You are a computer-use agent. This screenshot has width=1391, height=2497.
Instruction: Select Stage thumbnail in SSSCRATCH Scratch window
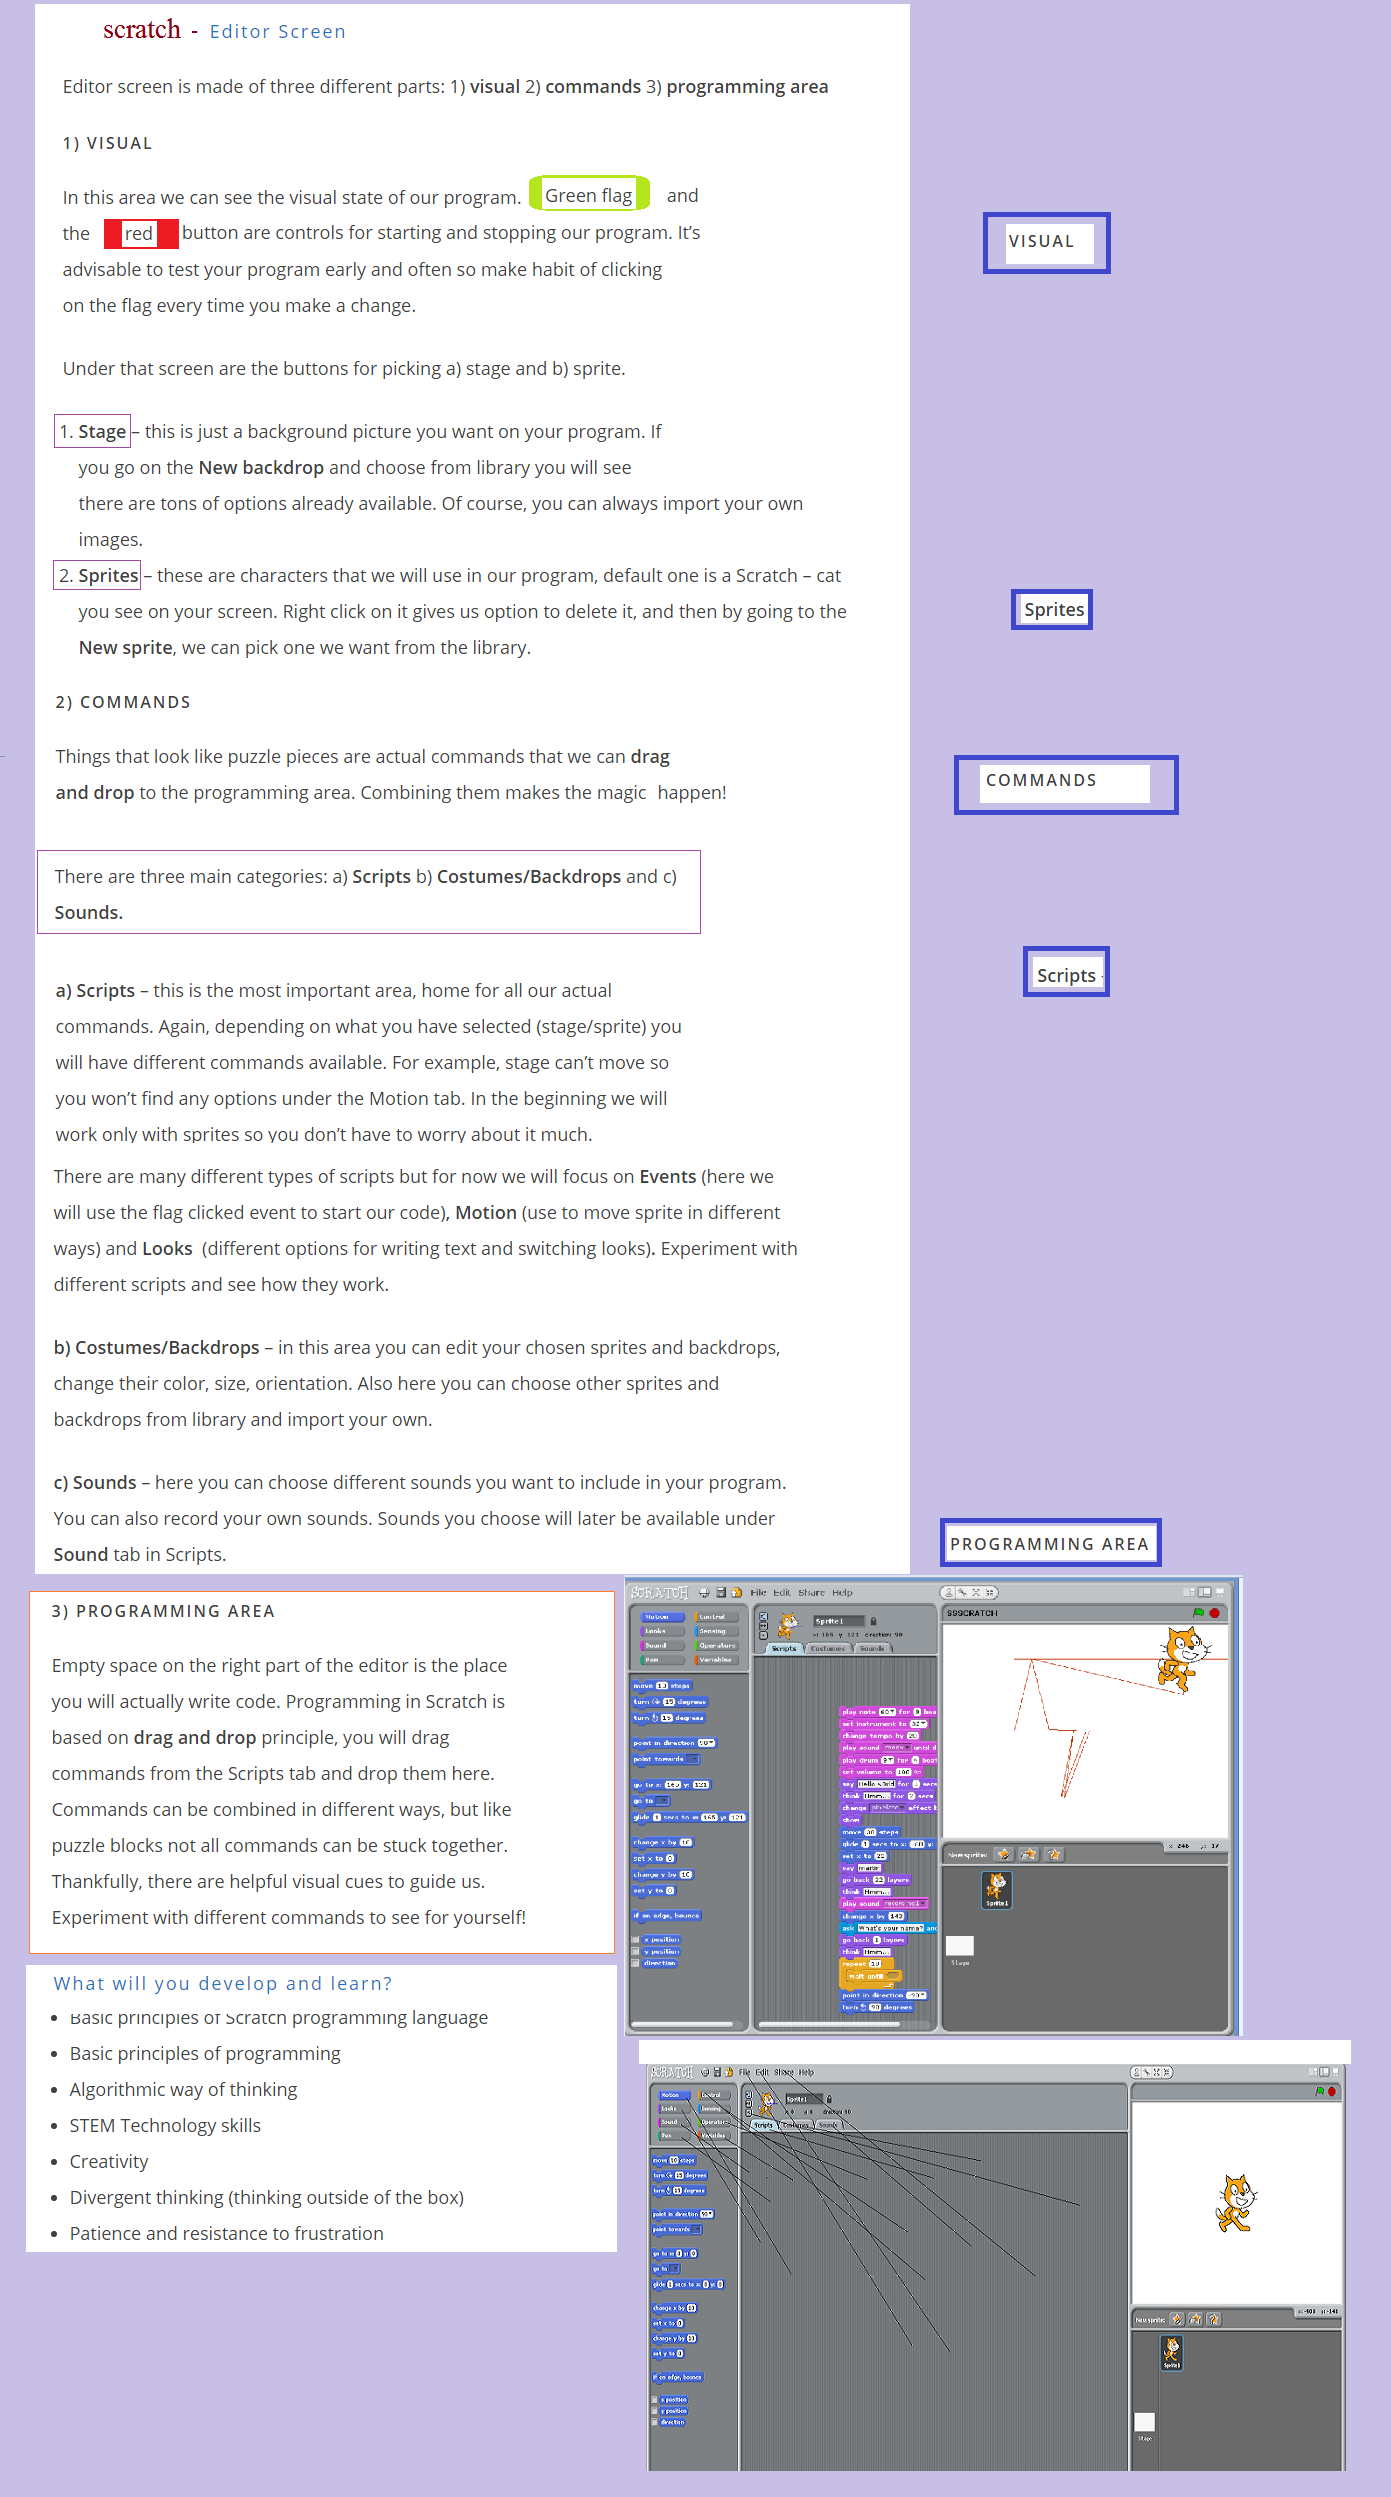pyautogui.click(x=960, y=1946)
